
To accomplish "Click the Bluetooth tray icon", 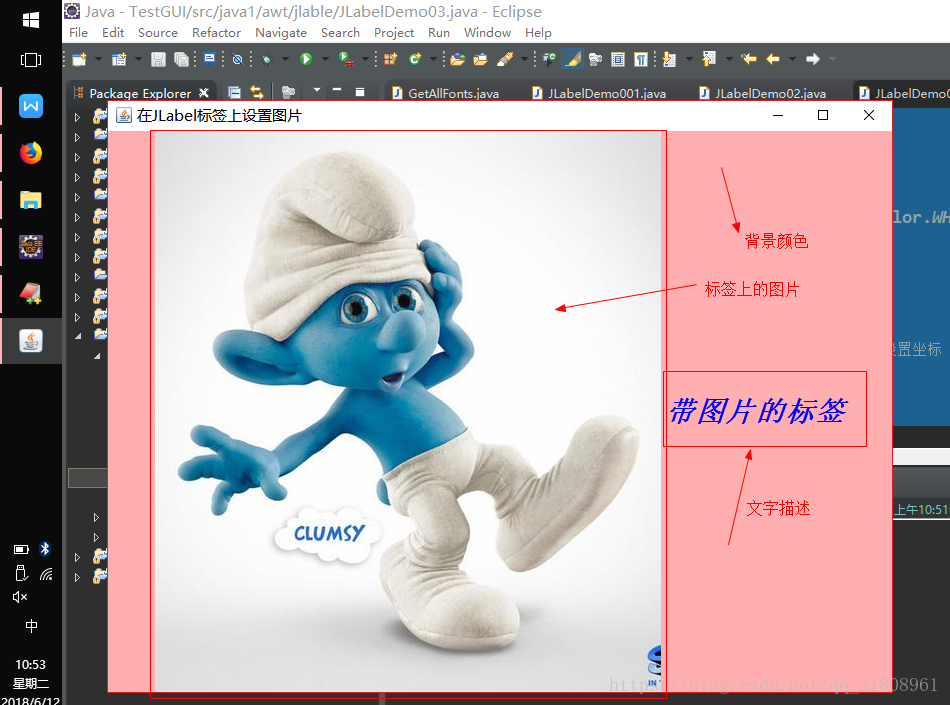I will coord(45,549).
